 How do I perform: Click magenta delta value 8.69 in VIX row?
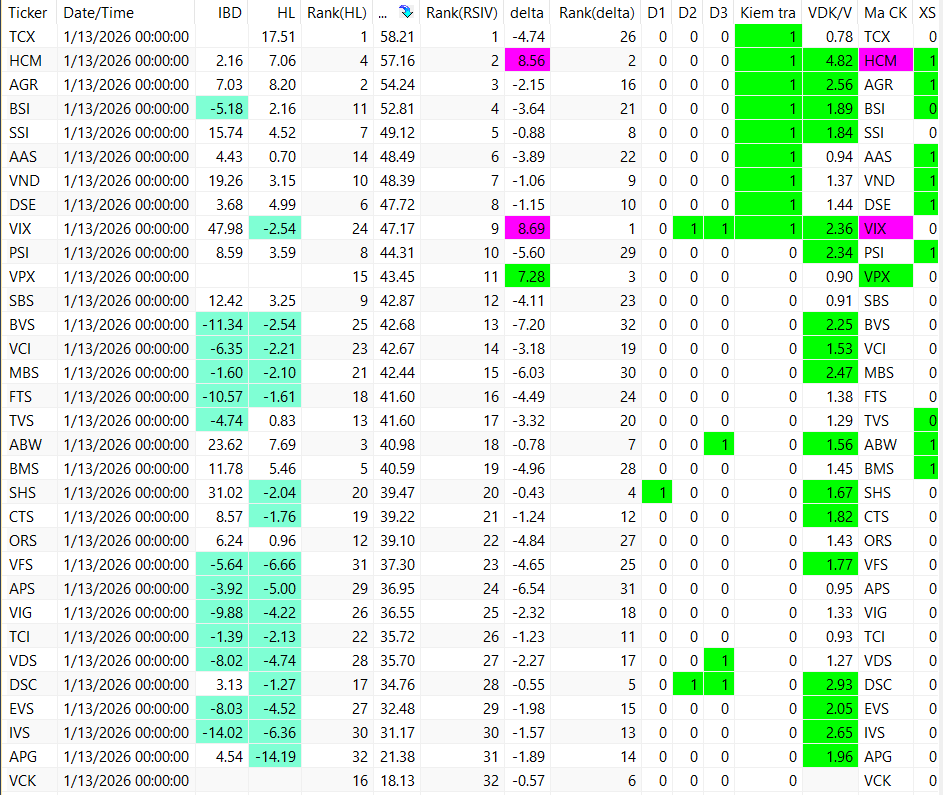(527, 229)
